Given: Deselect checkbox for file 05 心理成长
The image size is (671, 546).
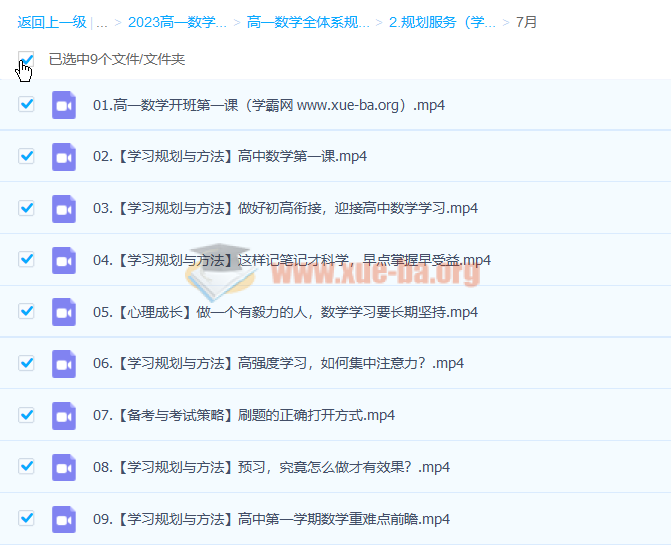Looking at the screenshot, I should (26, 312).
